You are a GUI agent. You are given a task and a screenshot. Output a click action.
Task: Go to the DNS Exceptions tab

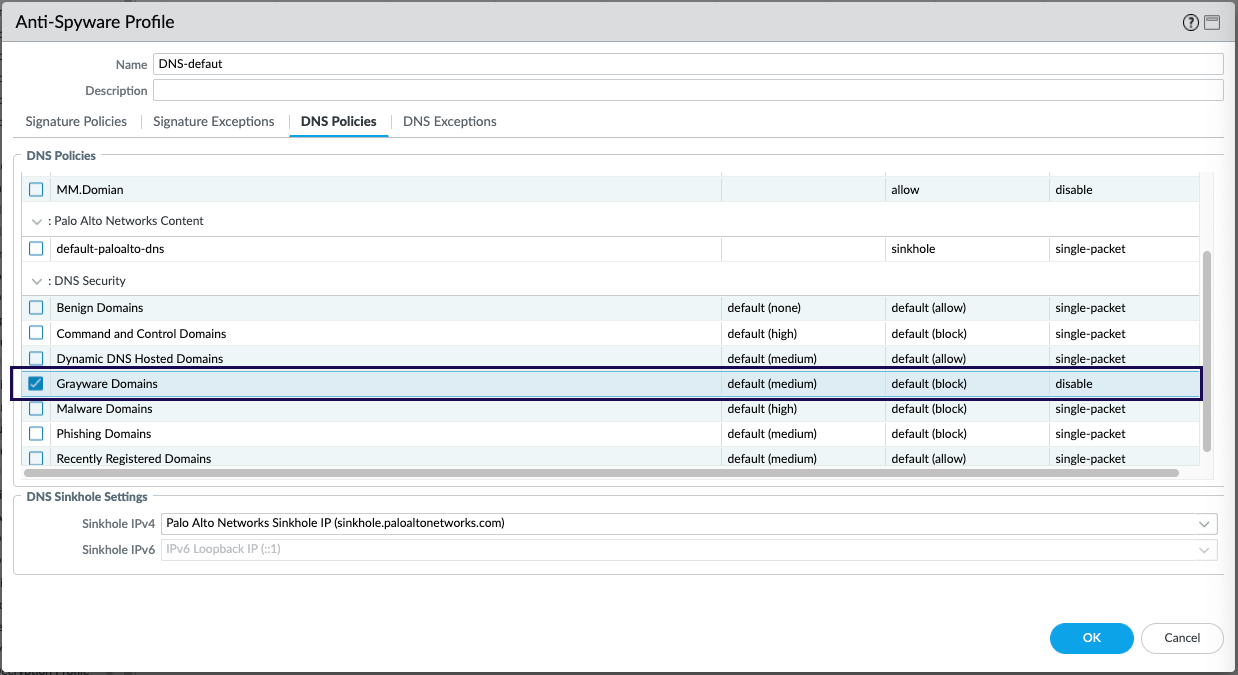coord(449,122)
